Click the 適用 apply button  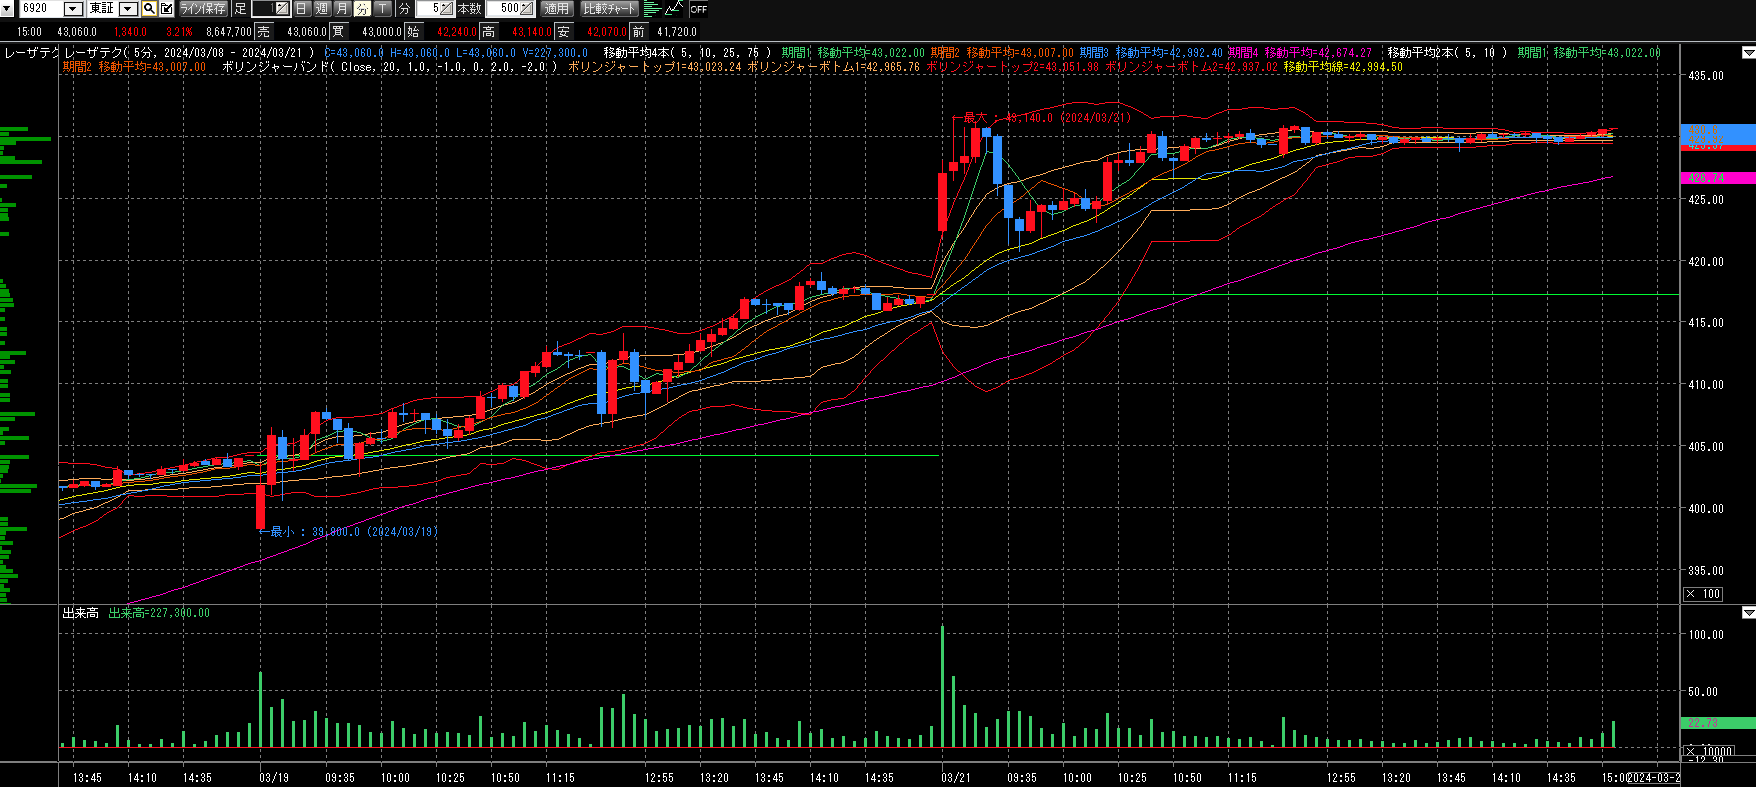click(556, 9)
